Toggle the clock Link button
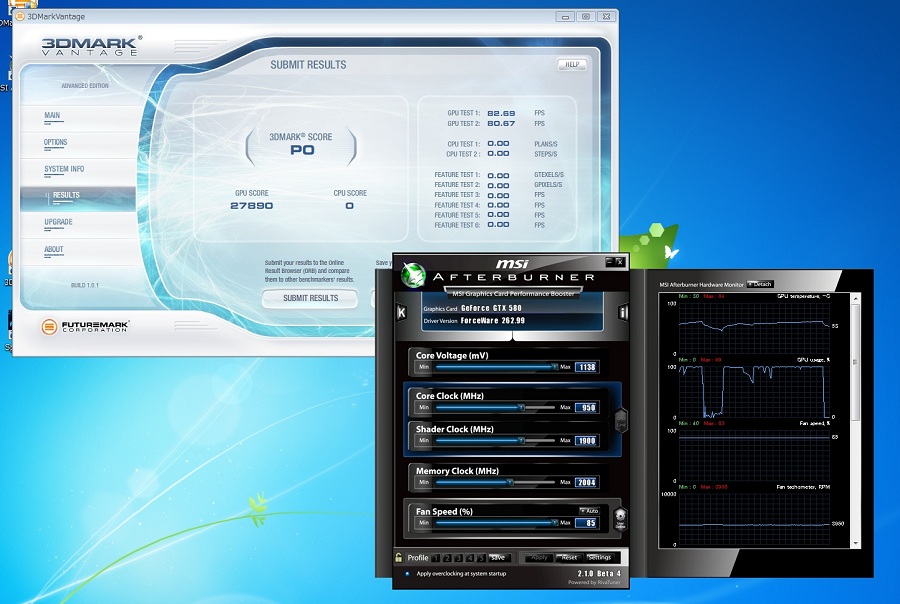The height and width of the screenshot is (604, 900). pyautogui.click(x=621, y=421)
